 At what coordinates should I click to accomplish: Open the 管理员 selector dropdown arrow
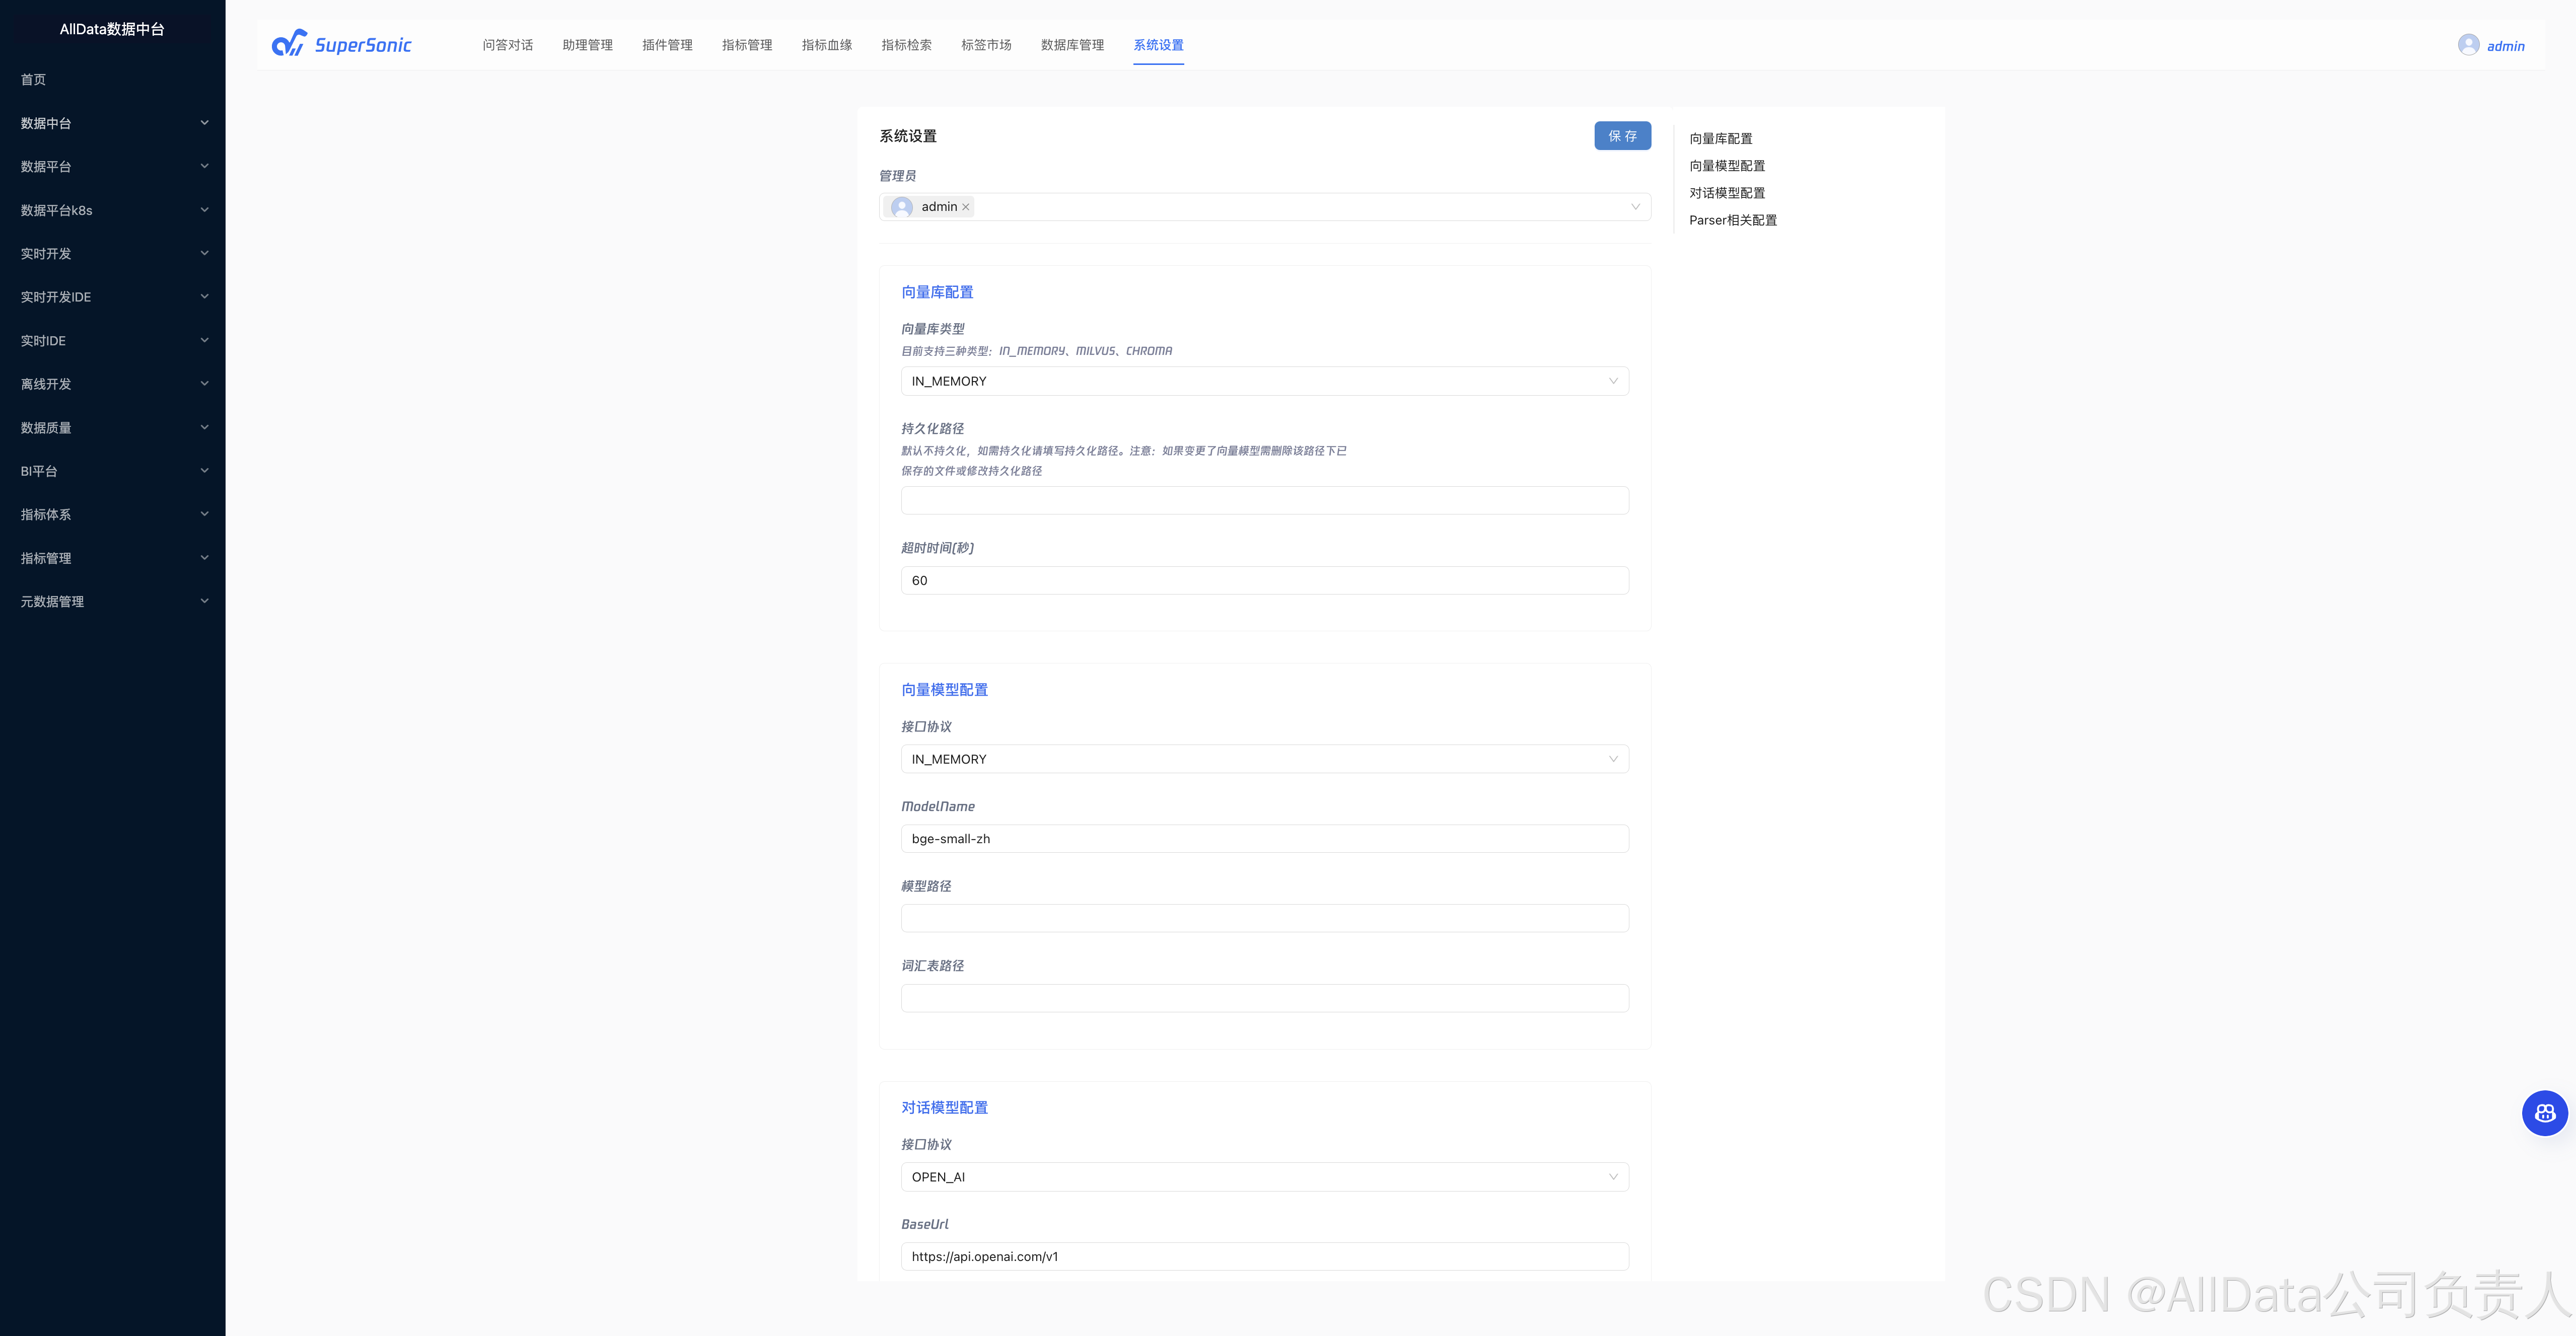[1635, 207]
